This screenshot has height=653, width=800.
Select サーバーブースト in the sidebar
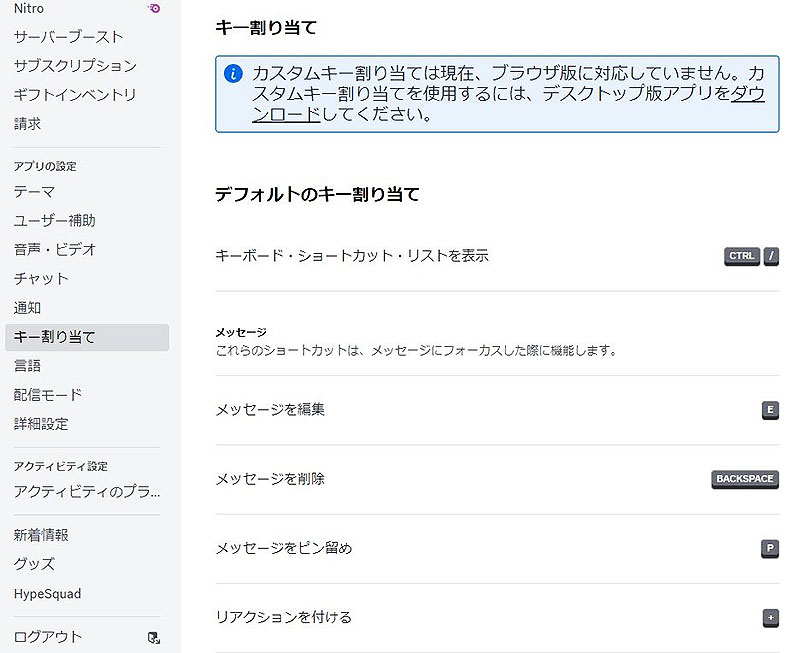click(68, 37)
